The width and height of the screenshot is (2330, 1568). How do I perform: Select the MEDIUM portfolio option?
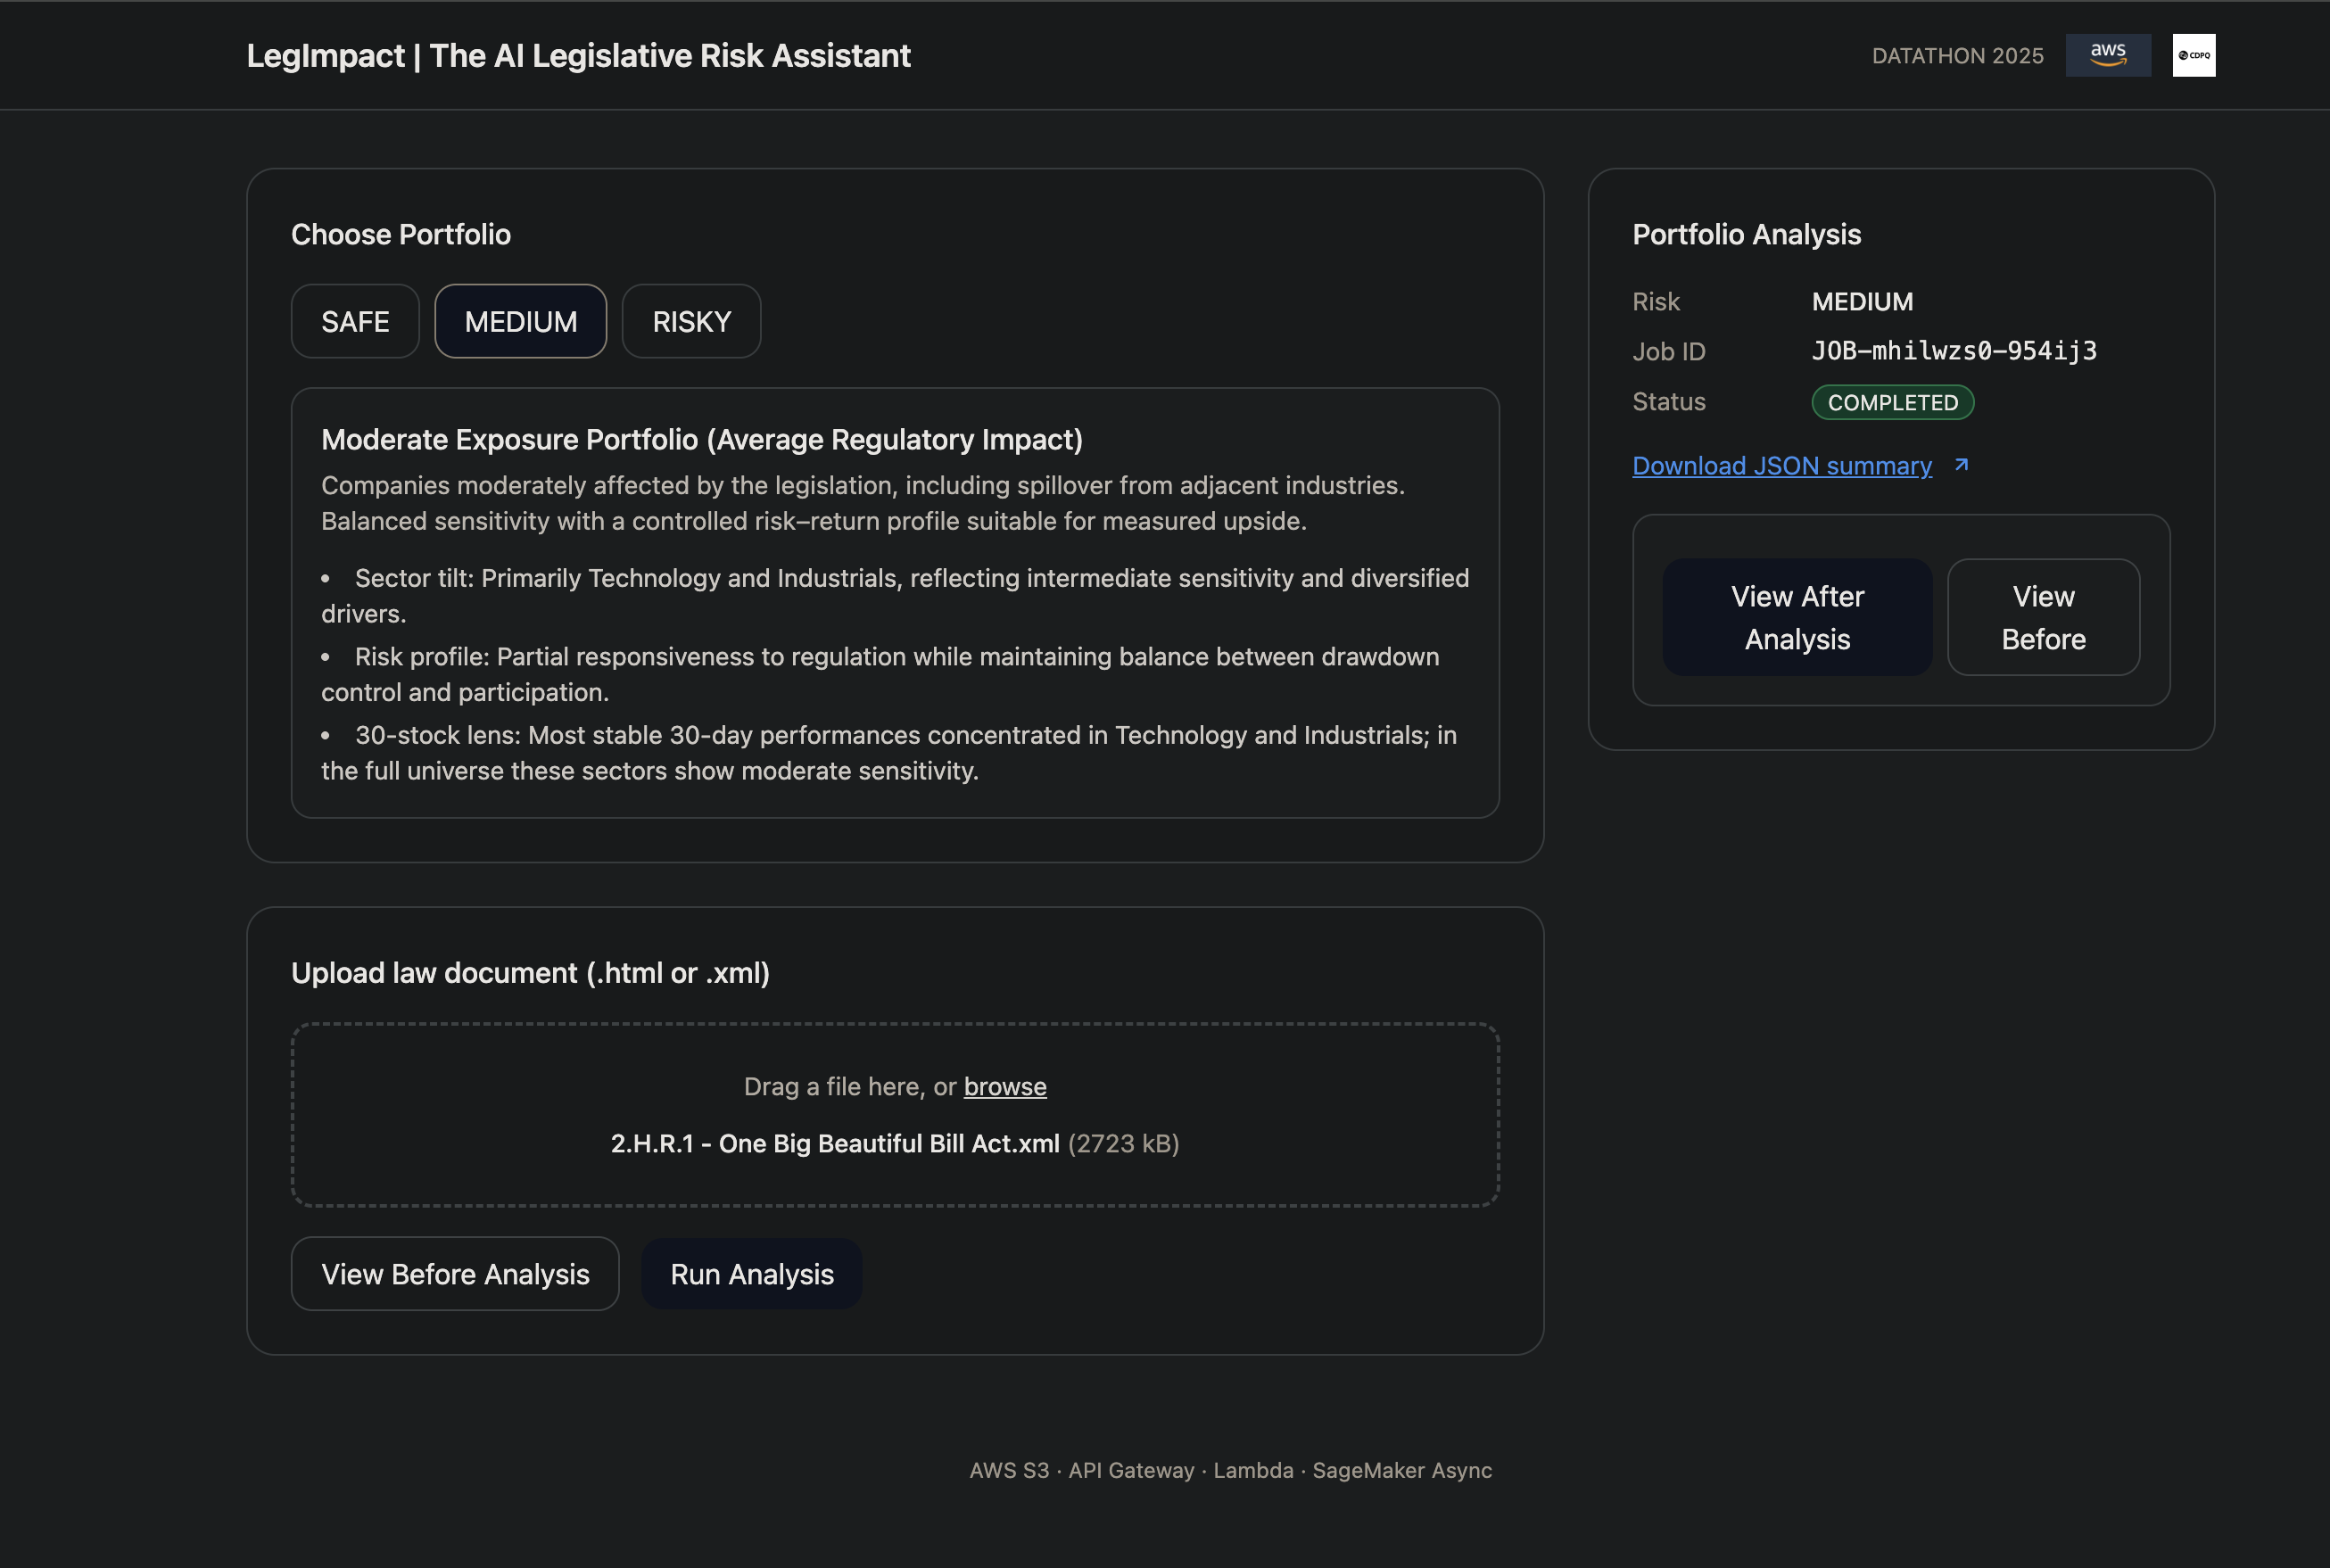click(x=520, y=321)
